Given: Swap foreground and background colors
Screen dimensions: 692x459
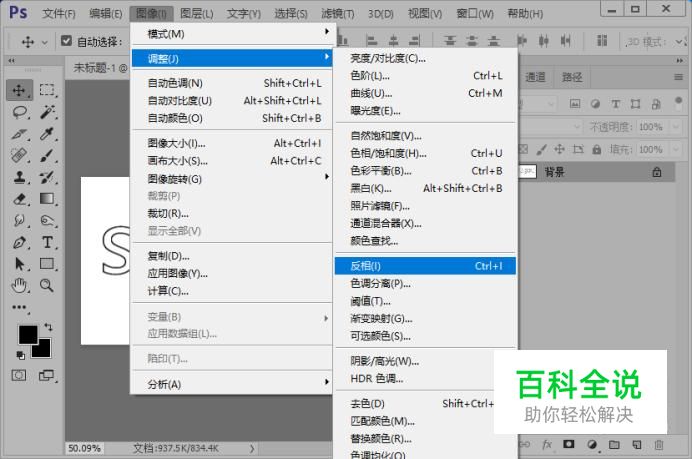Looking at the screenshot, I should [49, 327].
